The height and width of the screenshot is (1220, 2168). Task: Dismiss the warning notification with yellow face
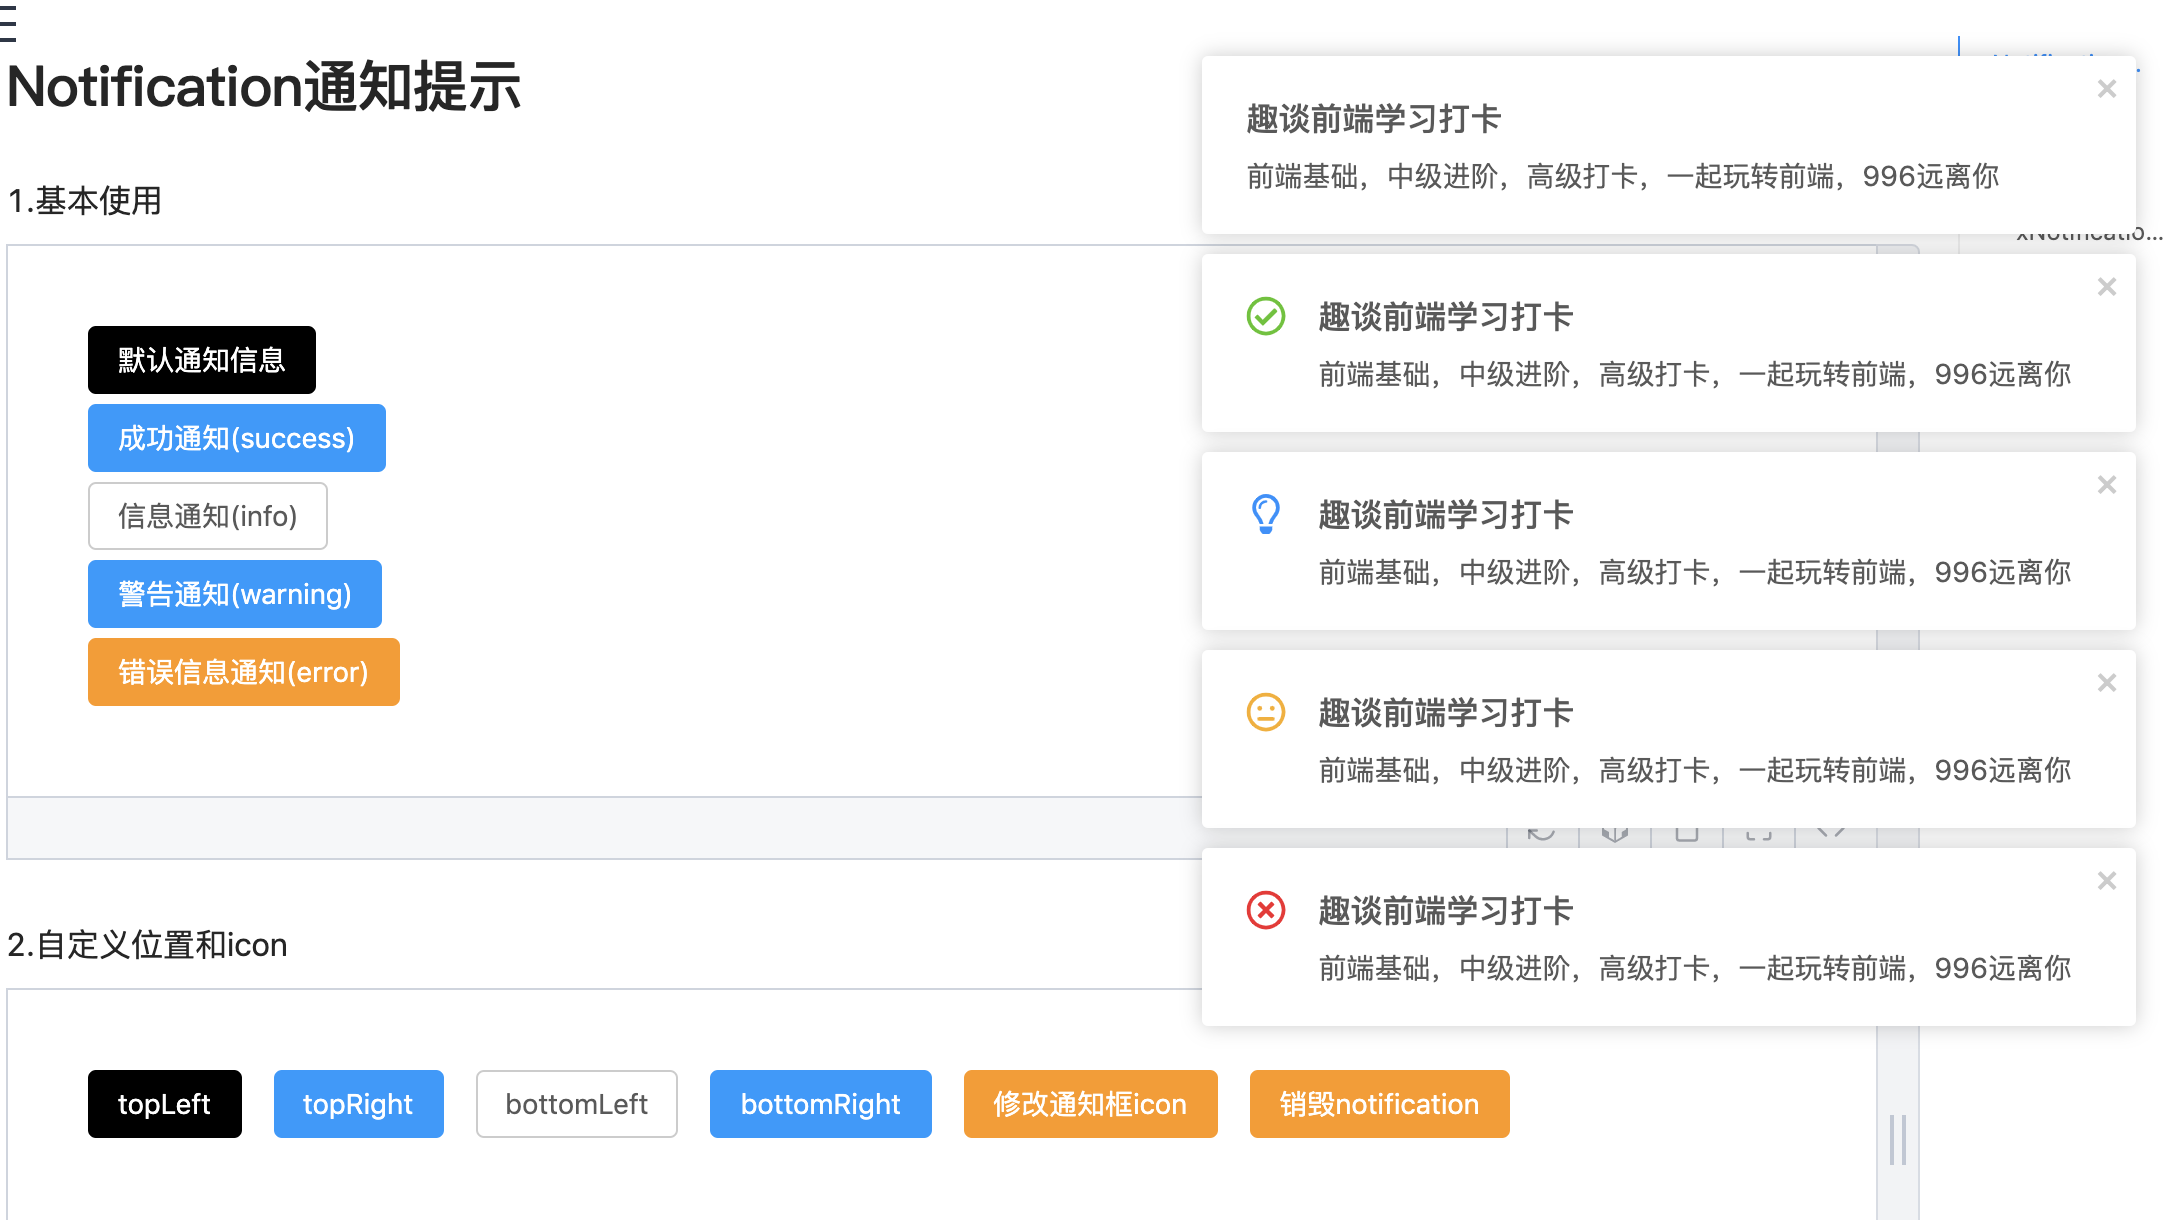tap(2107, 683)
